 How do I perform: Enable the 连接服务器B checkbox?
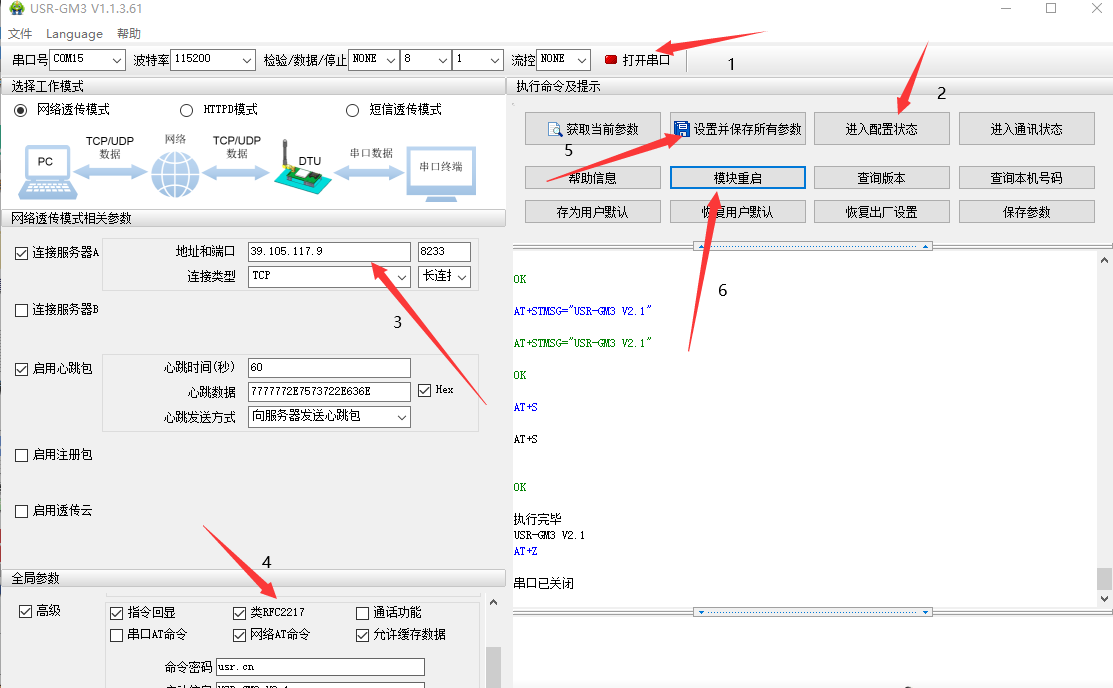(x=22, y=310)
